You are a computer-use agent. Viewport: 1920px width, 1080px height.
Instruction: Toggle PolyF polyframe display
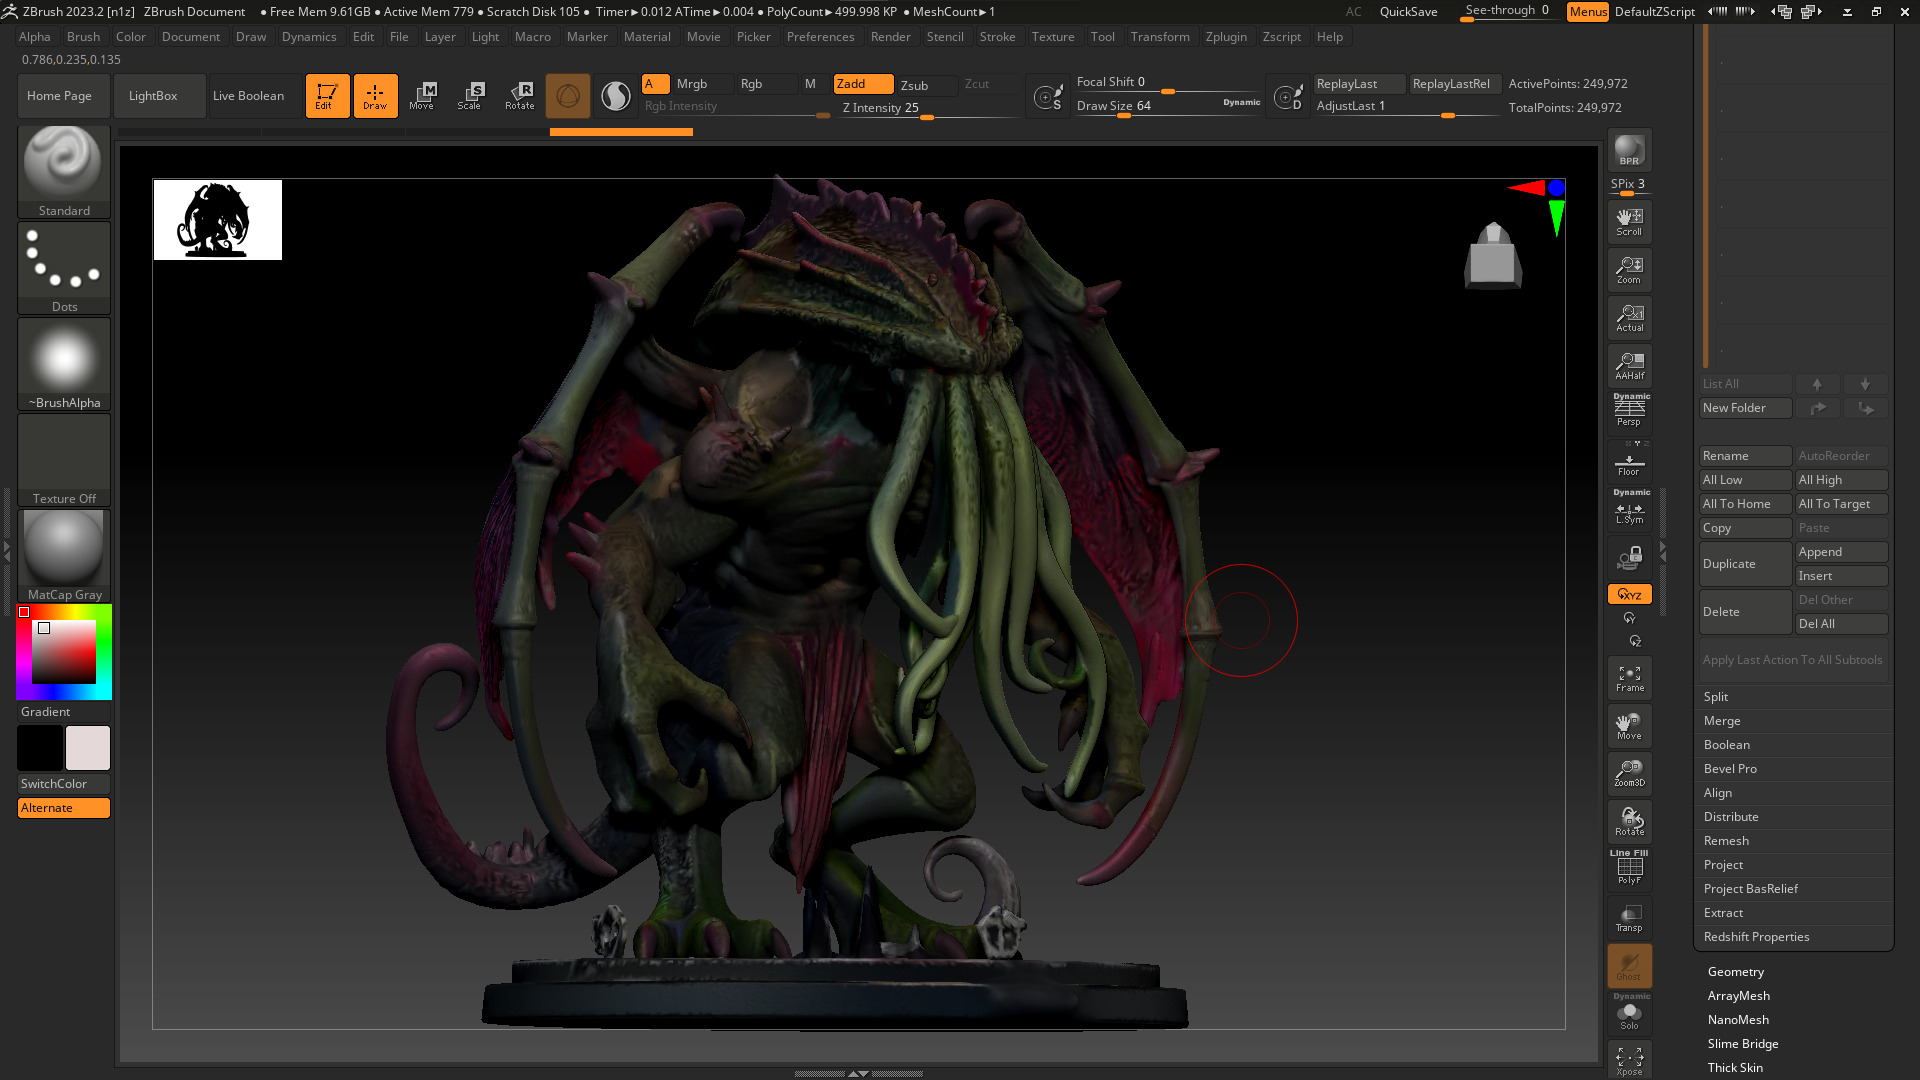[x=1629, y=868]
